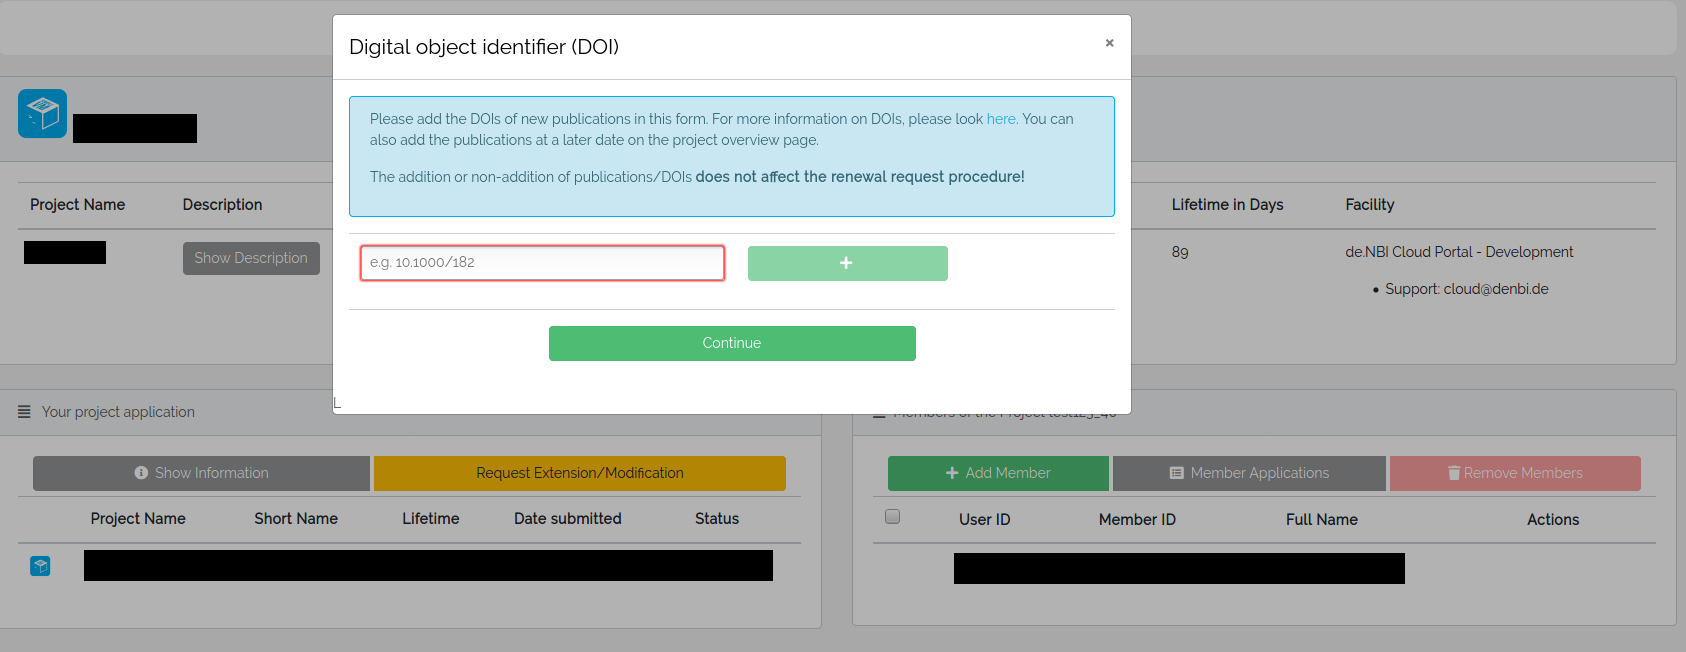Click the Add Member button
Viewport: 1686px width, 652px height.
click(x=997, y=473)
